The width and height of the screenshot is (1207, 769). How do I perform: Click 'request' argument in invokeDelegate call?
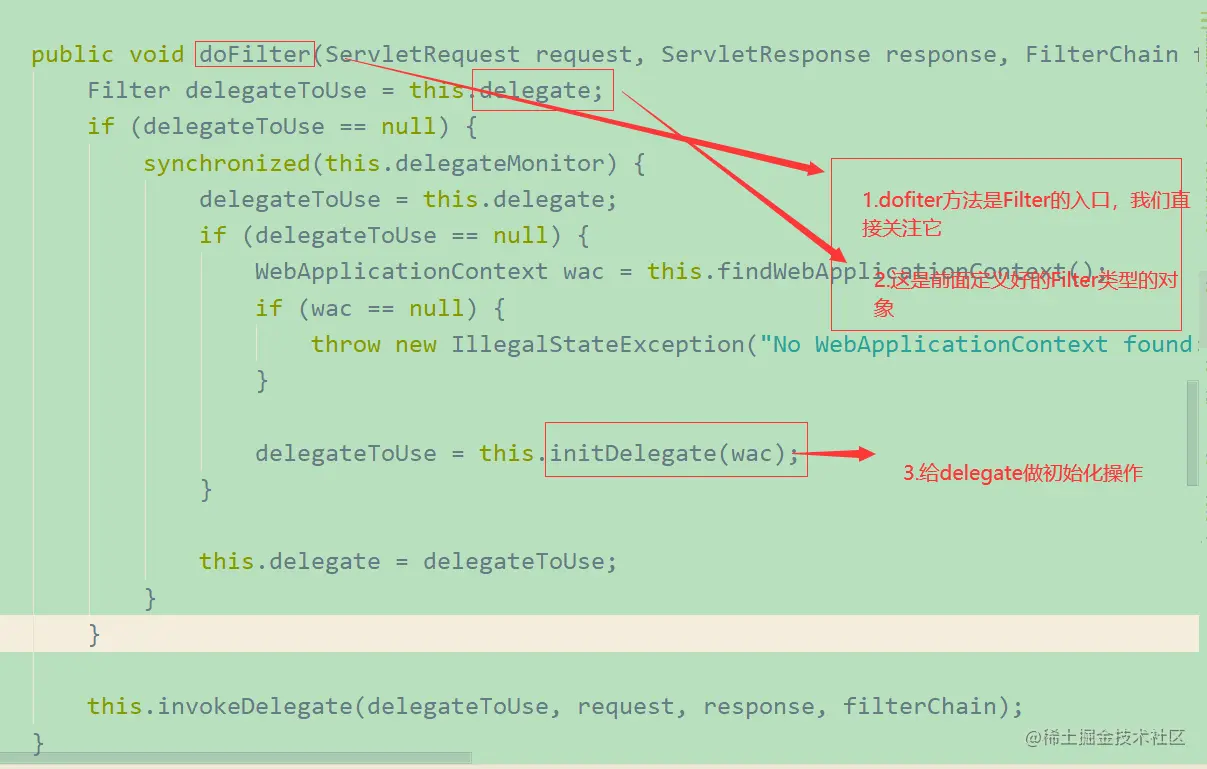click(626, 706)
